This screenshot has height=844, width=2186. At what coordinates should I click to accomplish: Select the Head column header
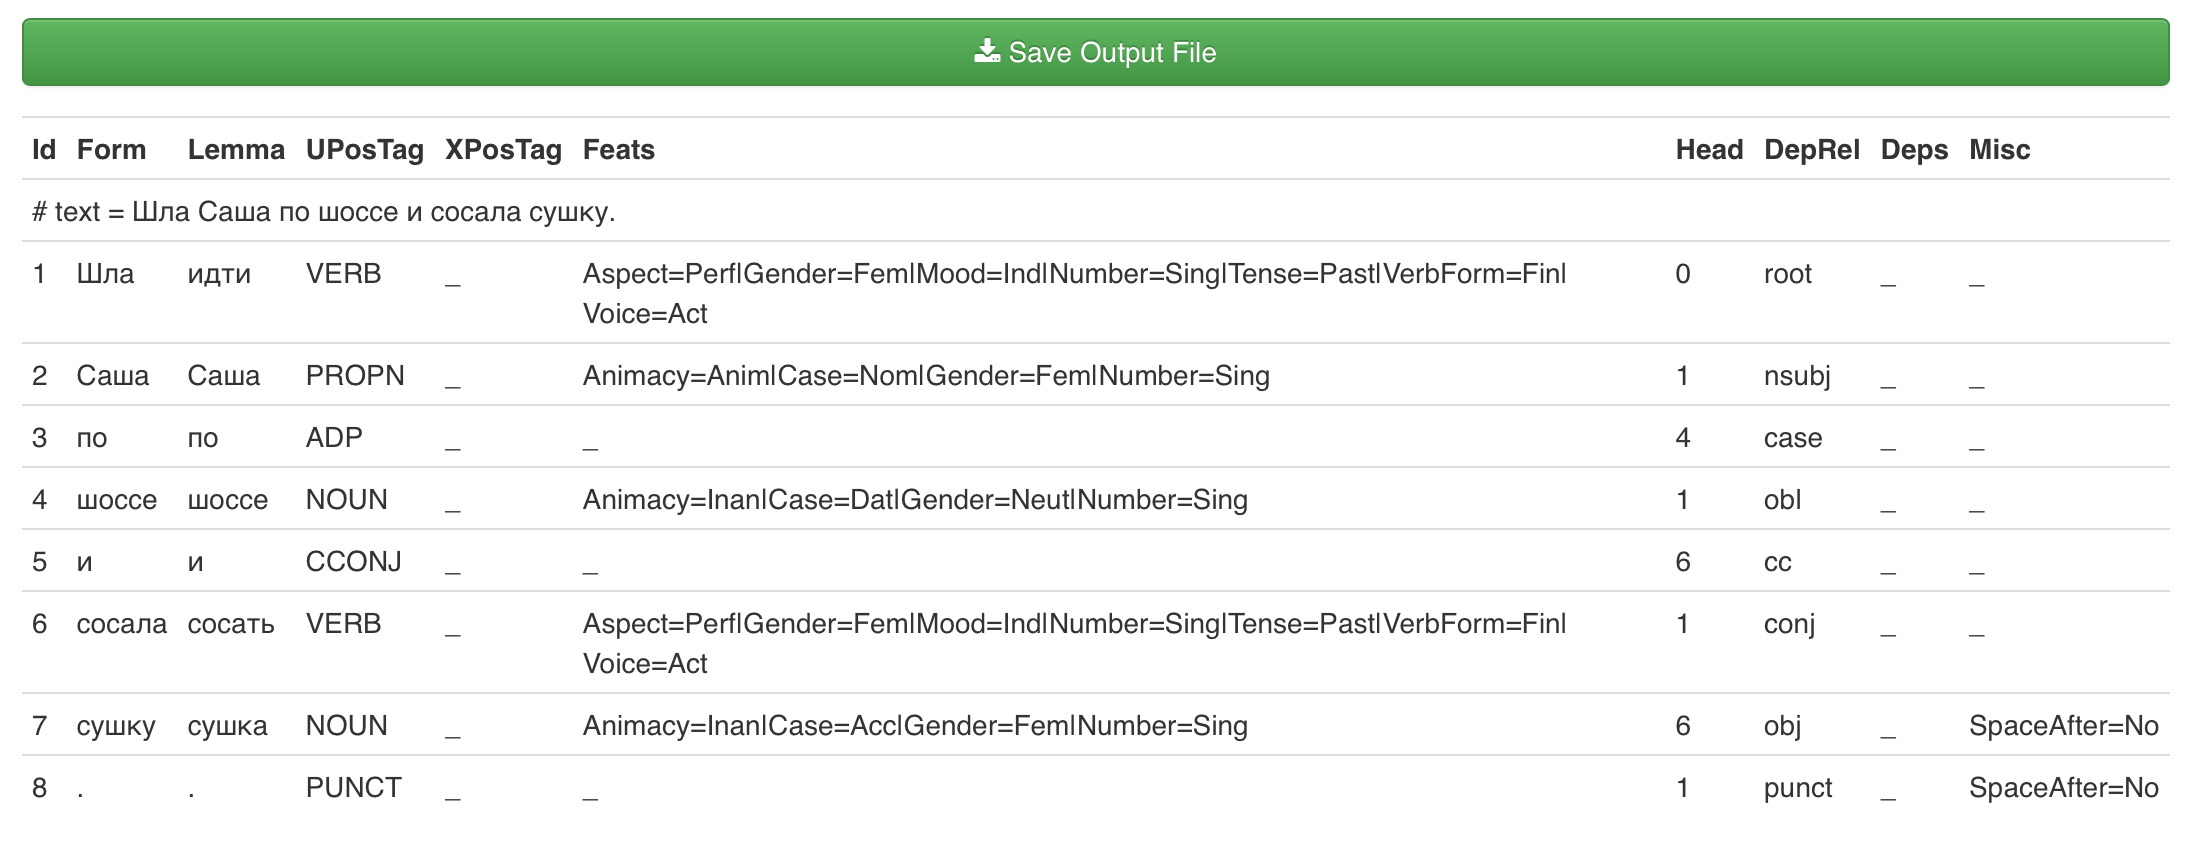pyautogui.click(x=1709, y=150)
